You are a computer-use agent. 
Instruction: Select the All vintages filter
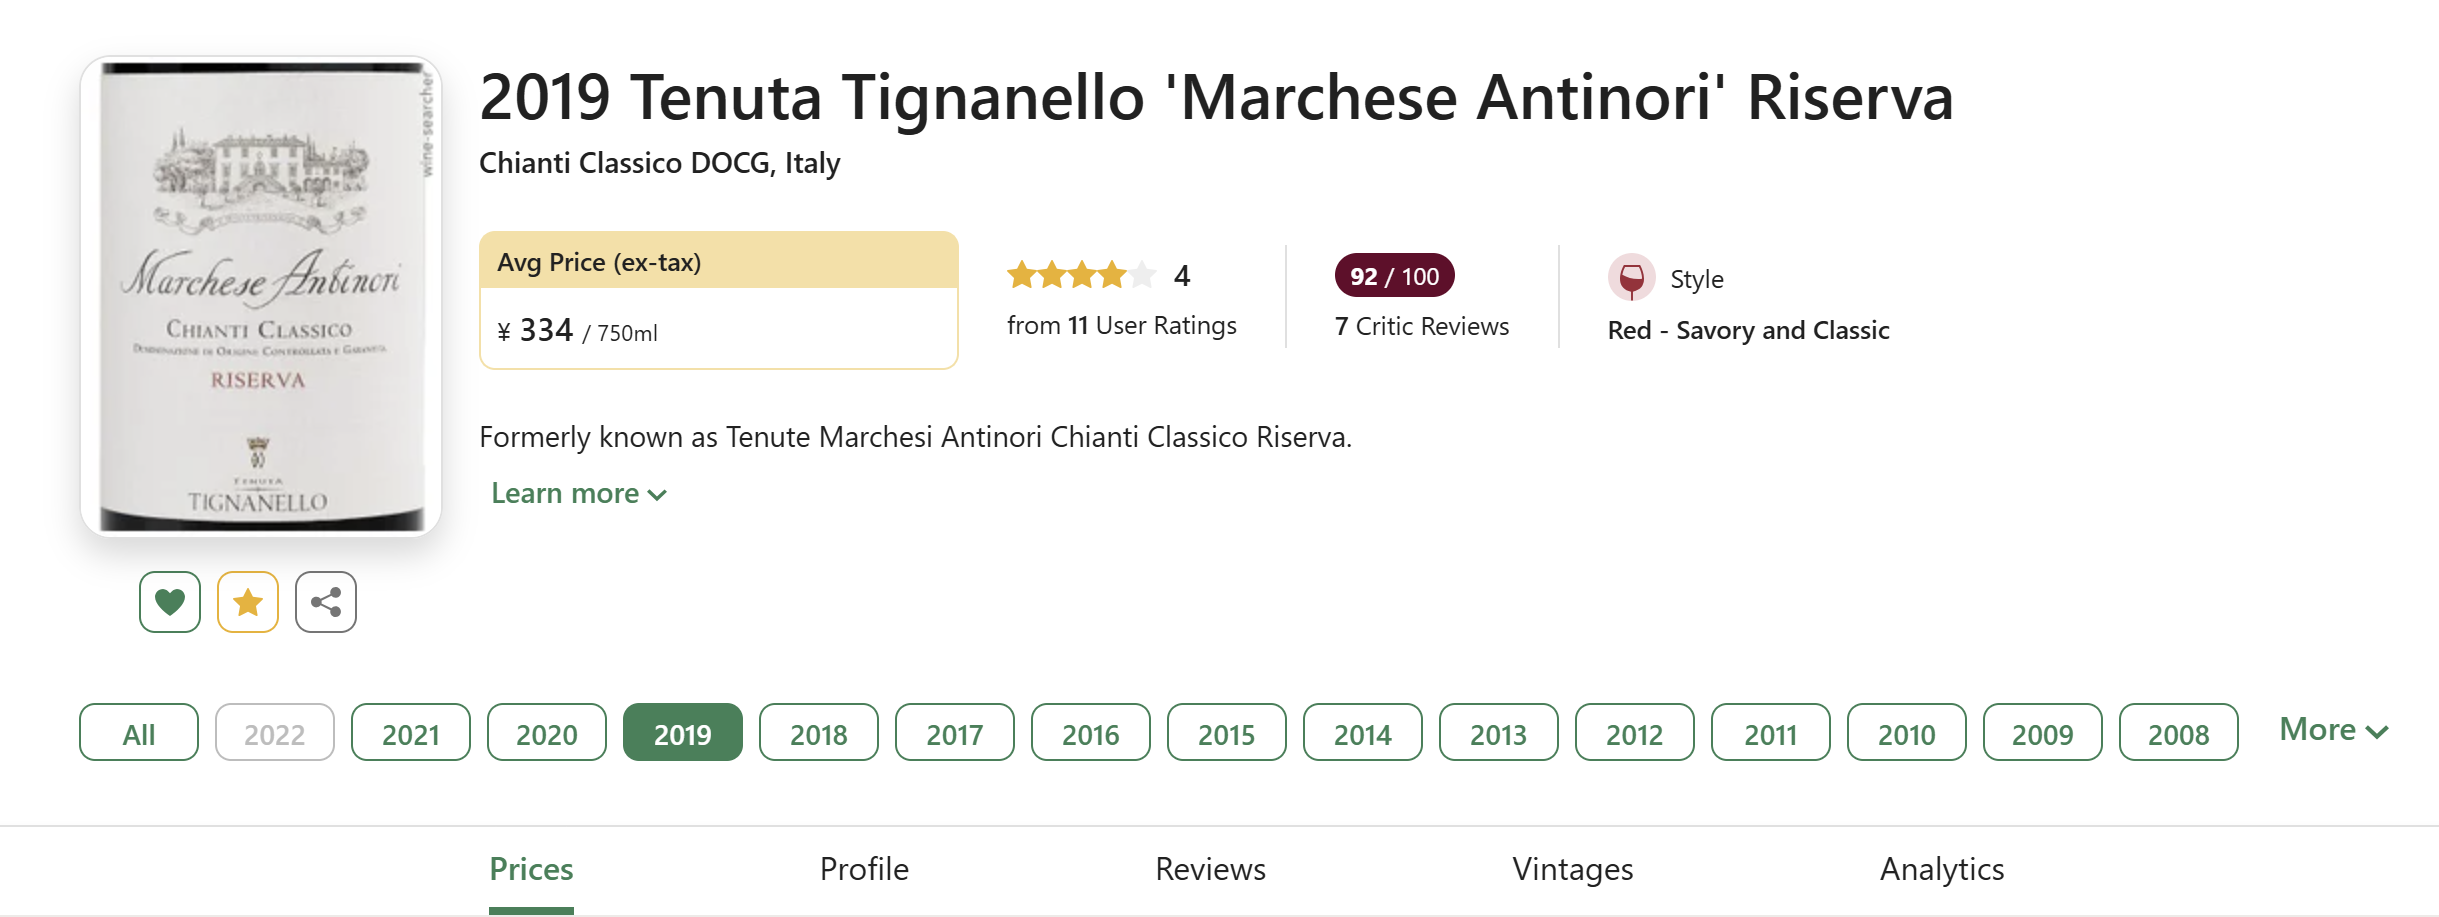139,733
